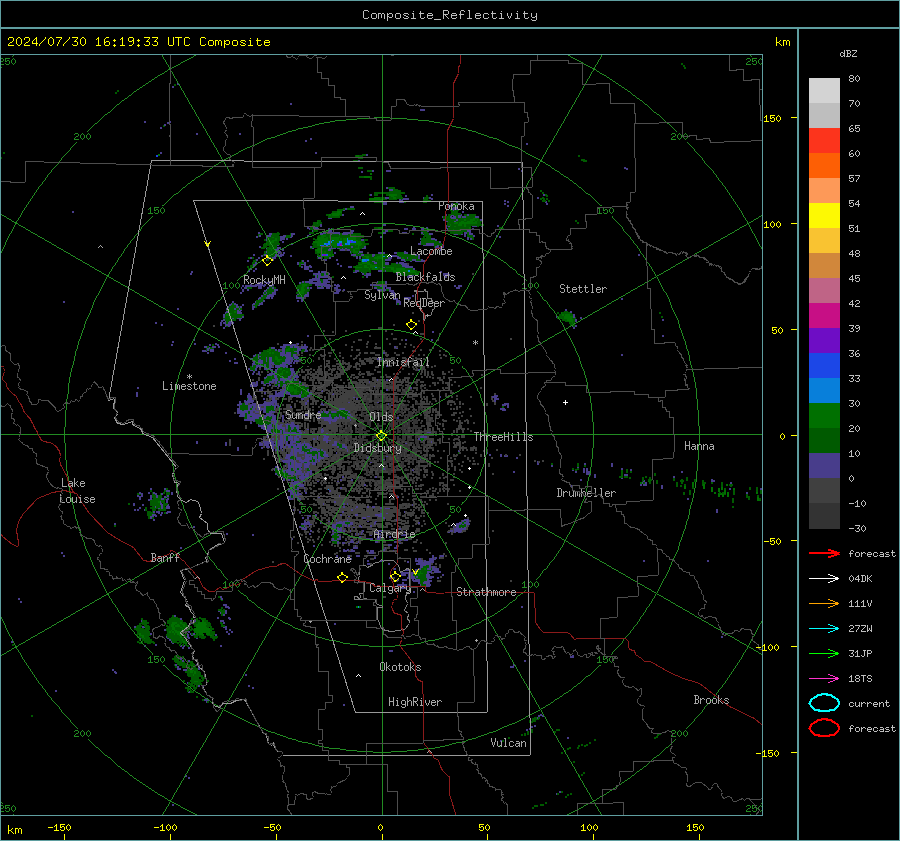
Task: Select the orange 60-57 dBZ color swatch
Action: 824,166
